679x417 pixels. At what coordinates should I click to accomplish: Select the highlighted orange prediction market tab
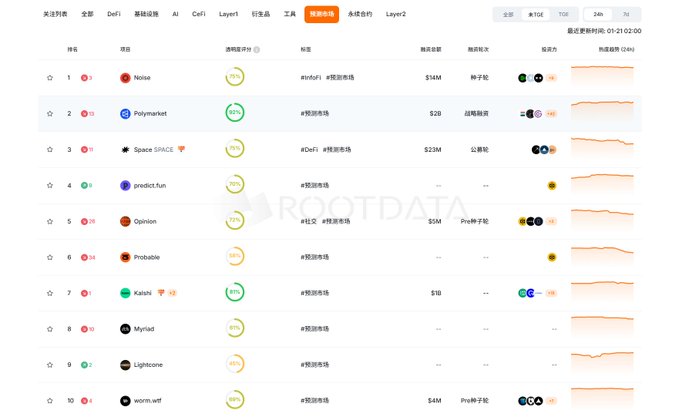(x=322, y=14)
